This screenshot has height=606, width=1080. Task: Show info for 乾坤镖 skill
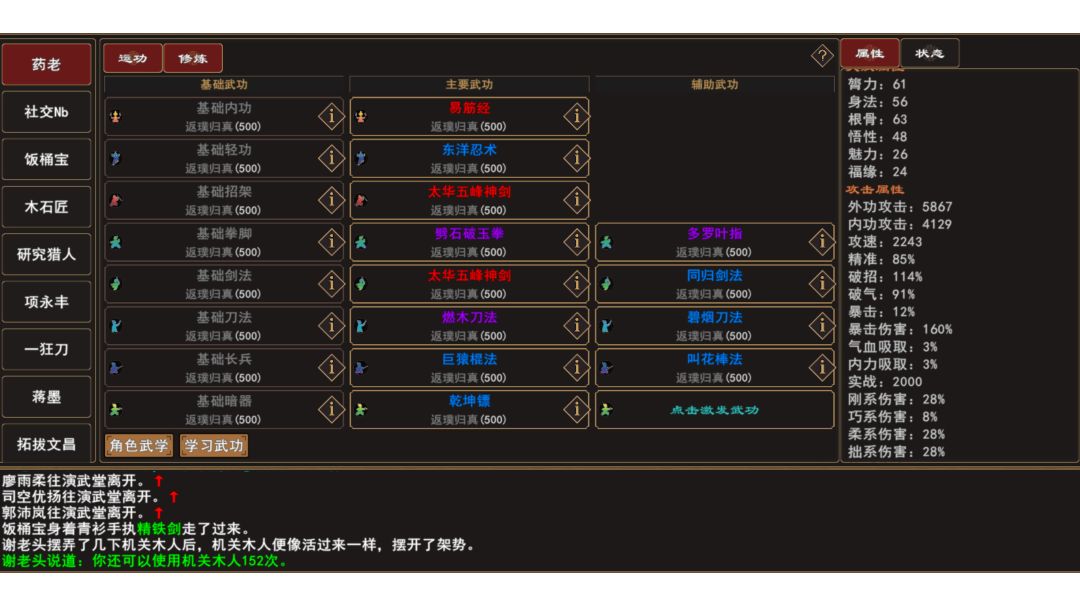(576, 410)
